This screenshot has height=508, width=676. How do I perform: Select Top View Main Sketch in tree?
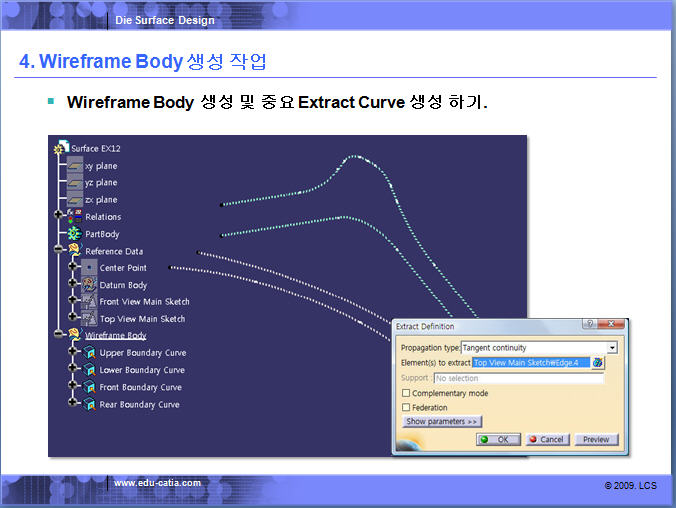click(142, 319)
